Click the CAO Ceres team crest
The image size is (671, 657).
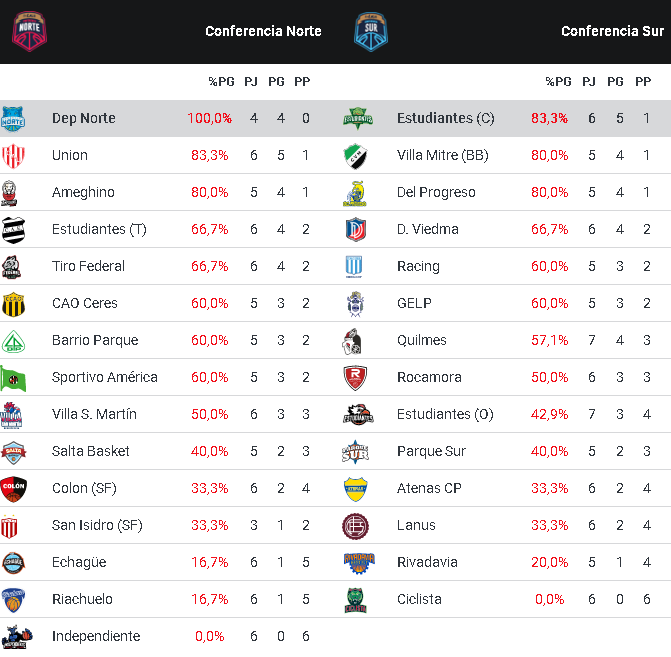[x=14, y=304]
